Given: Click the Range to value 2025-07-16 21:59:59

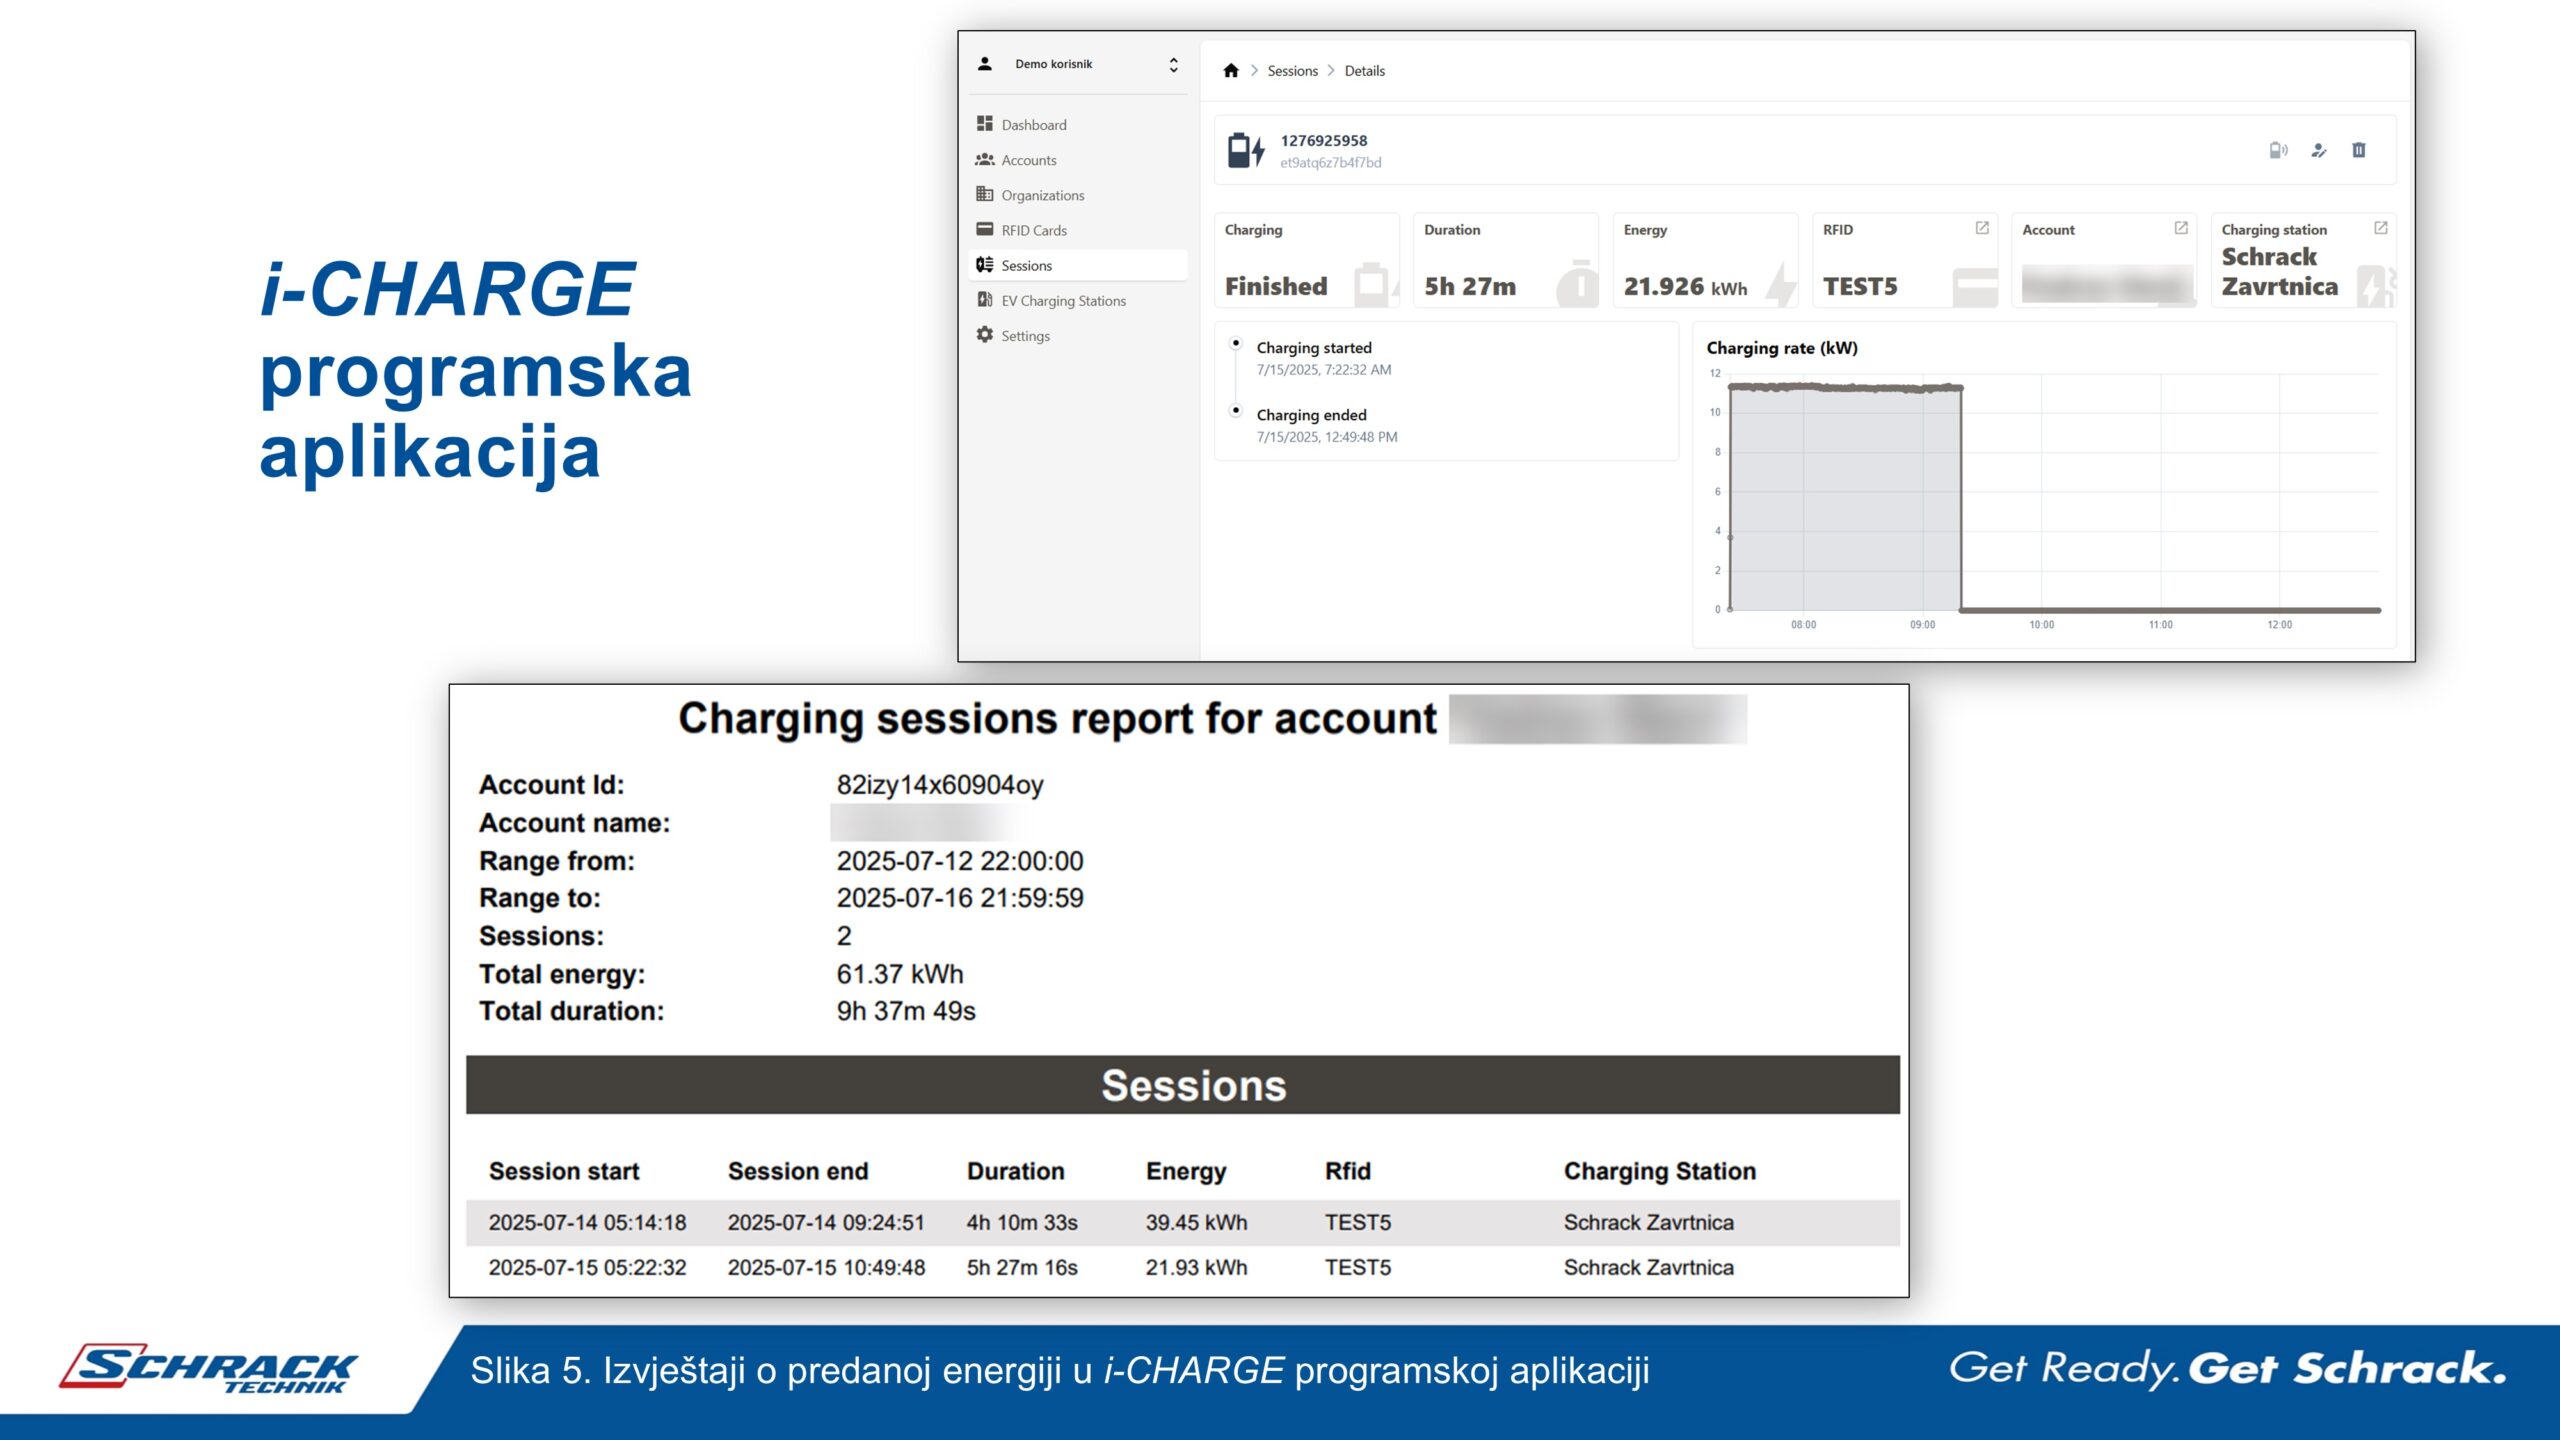Looking at the screenshot, I should [959, 898].
